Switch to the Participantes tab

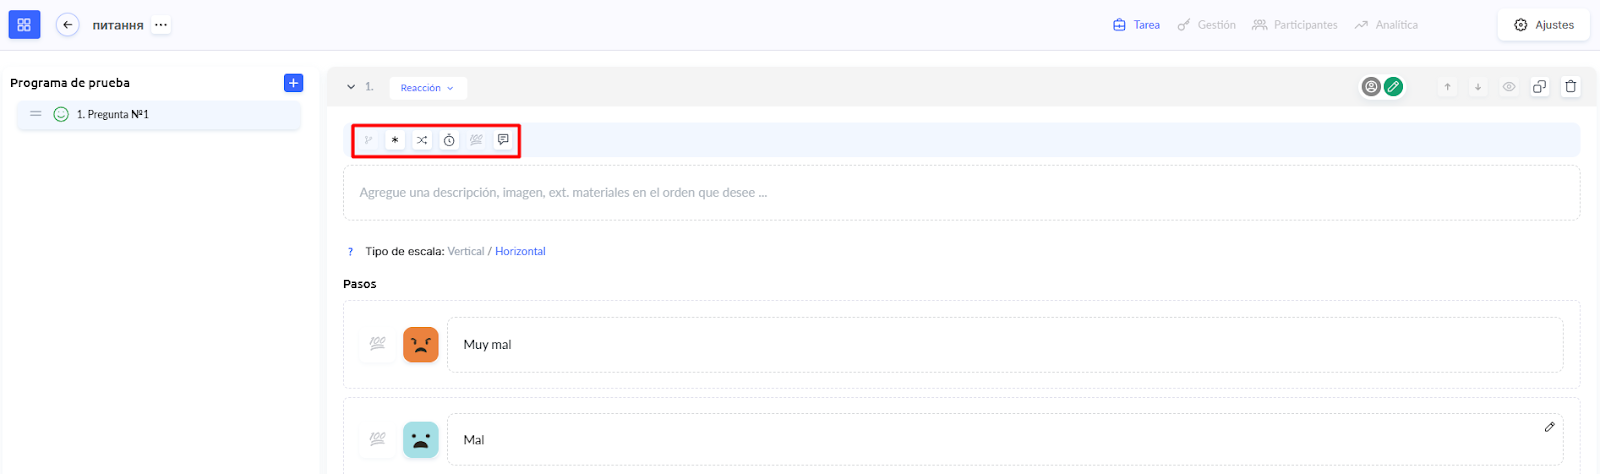(x=1295, y=25)
